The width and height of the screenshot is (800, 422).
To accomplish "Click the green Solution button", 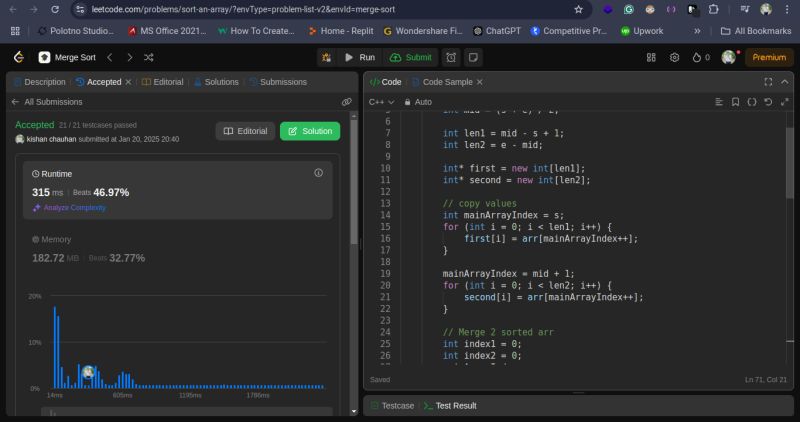I will point(310,131).
